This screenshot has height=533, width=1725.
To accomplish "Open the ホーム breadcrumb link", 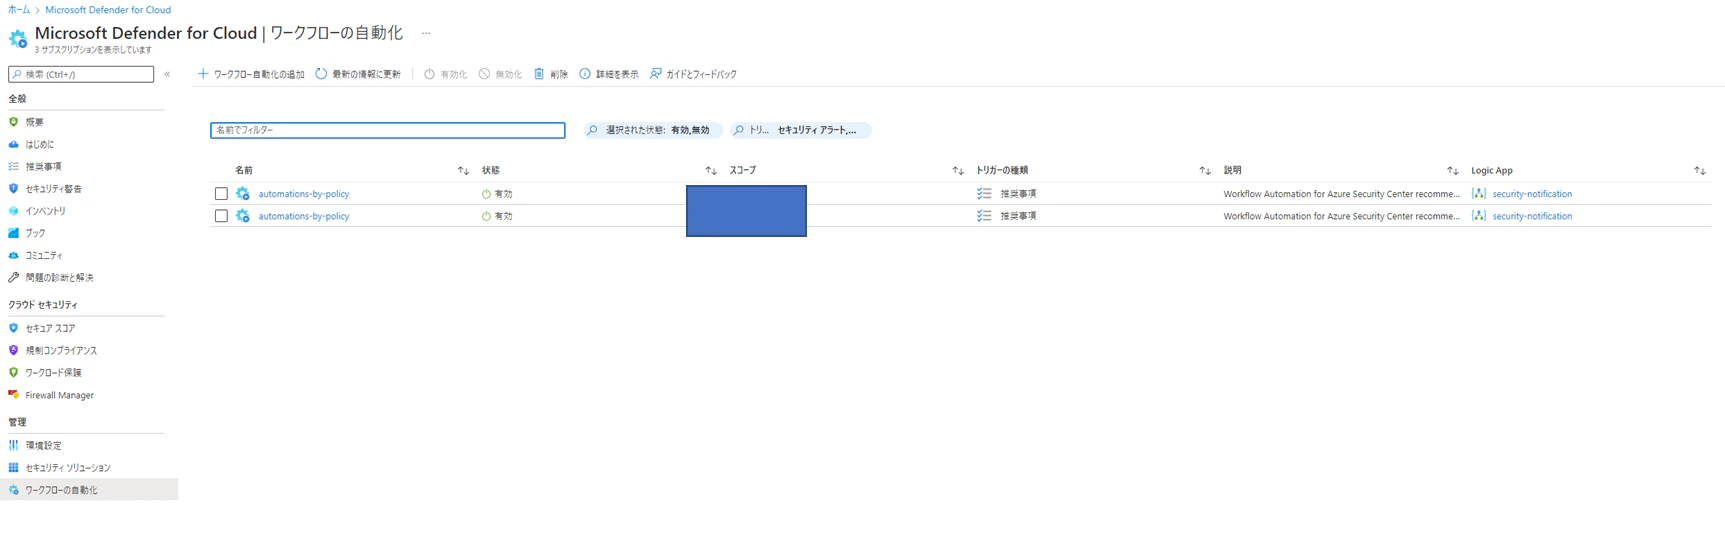I will 19,10.
